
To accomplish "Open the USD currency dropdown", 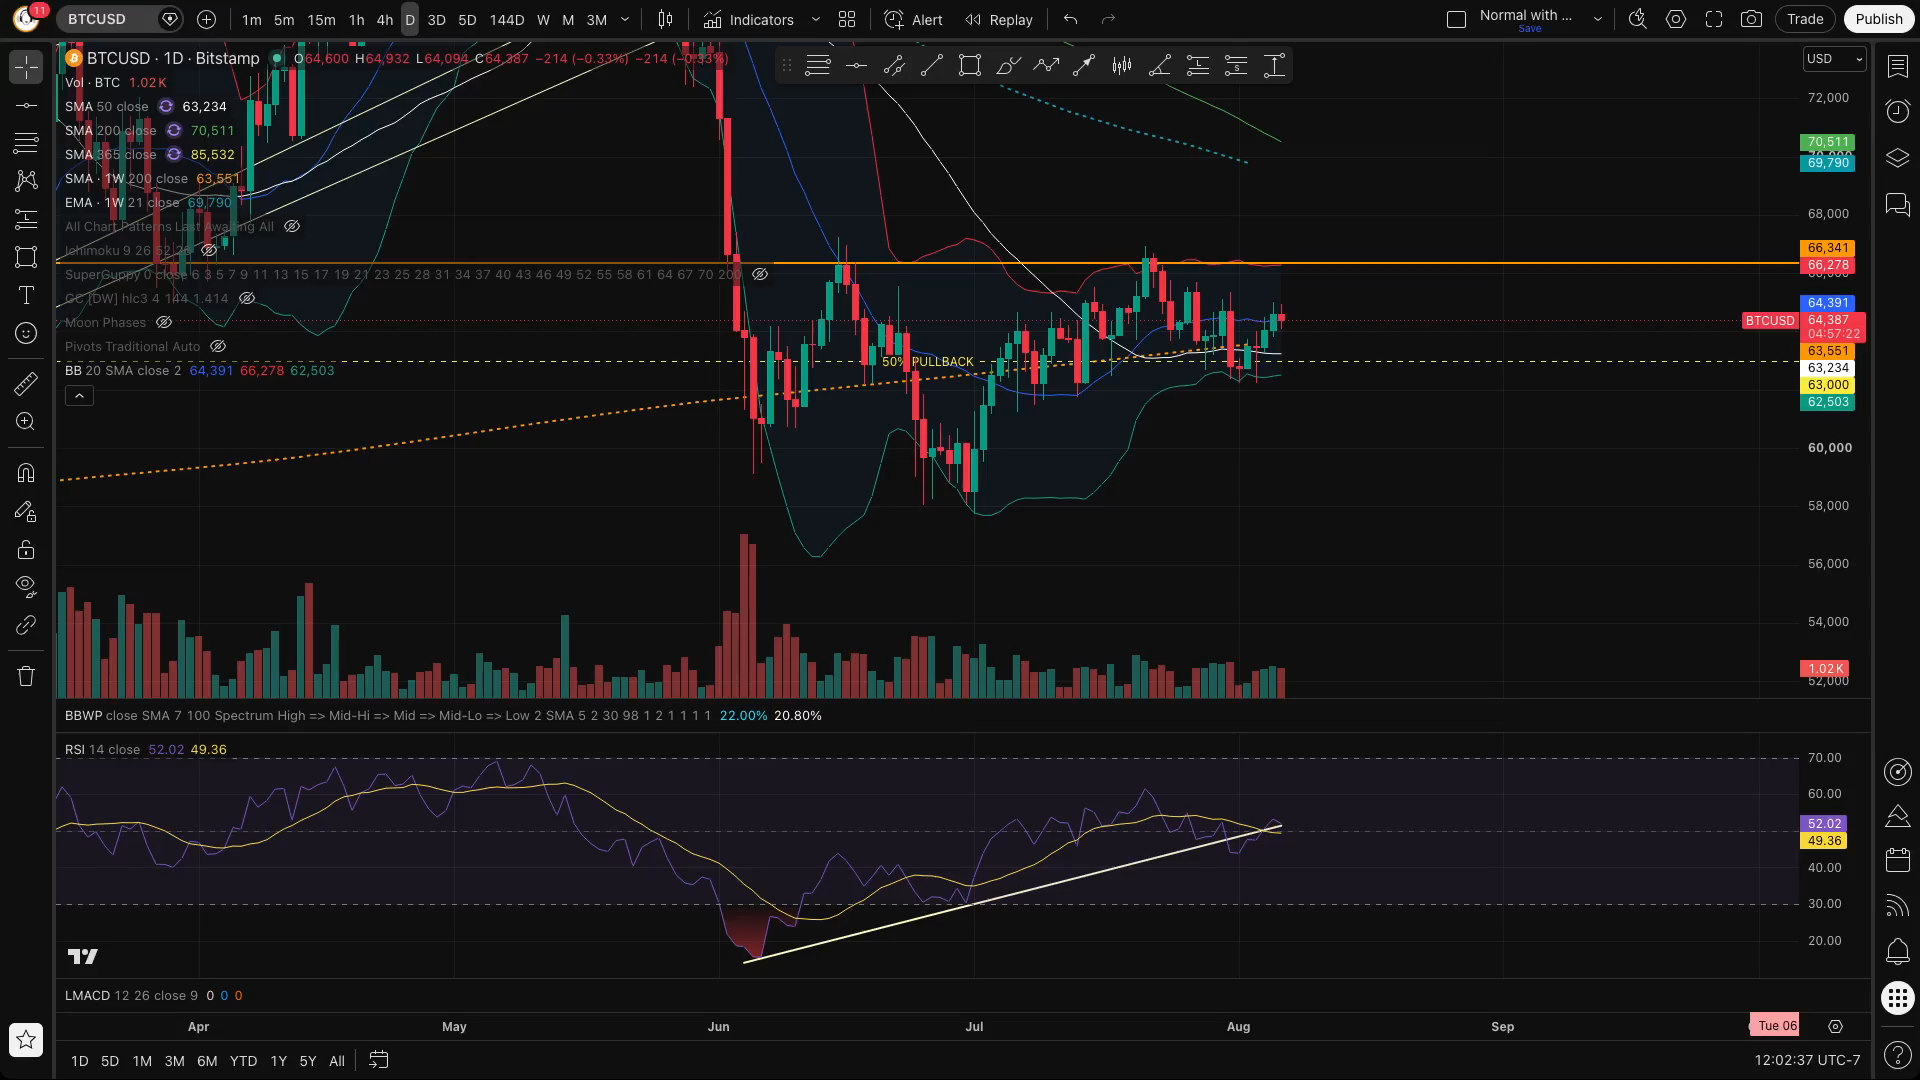I will 1834,59.
